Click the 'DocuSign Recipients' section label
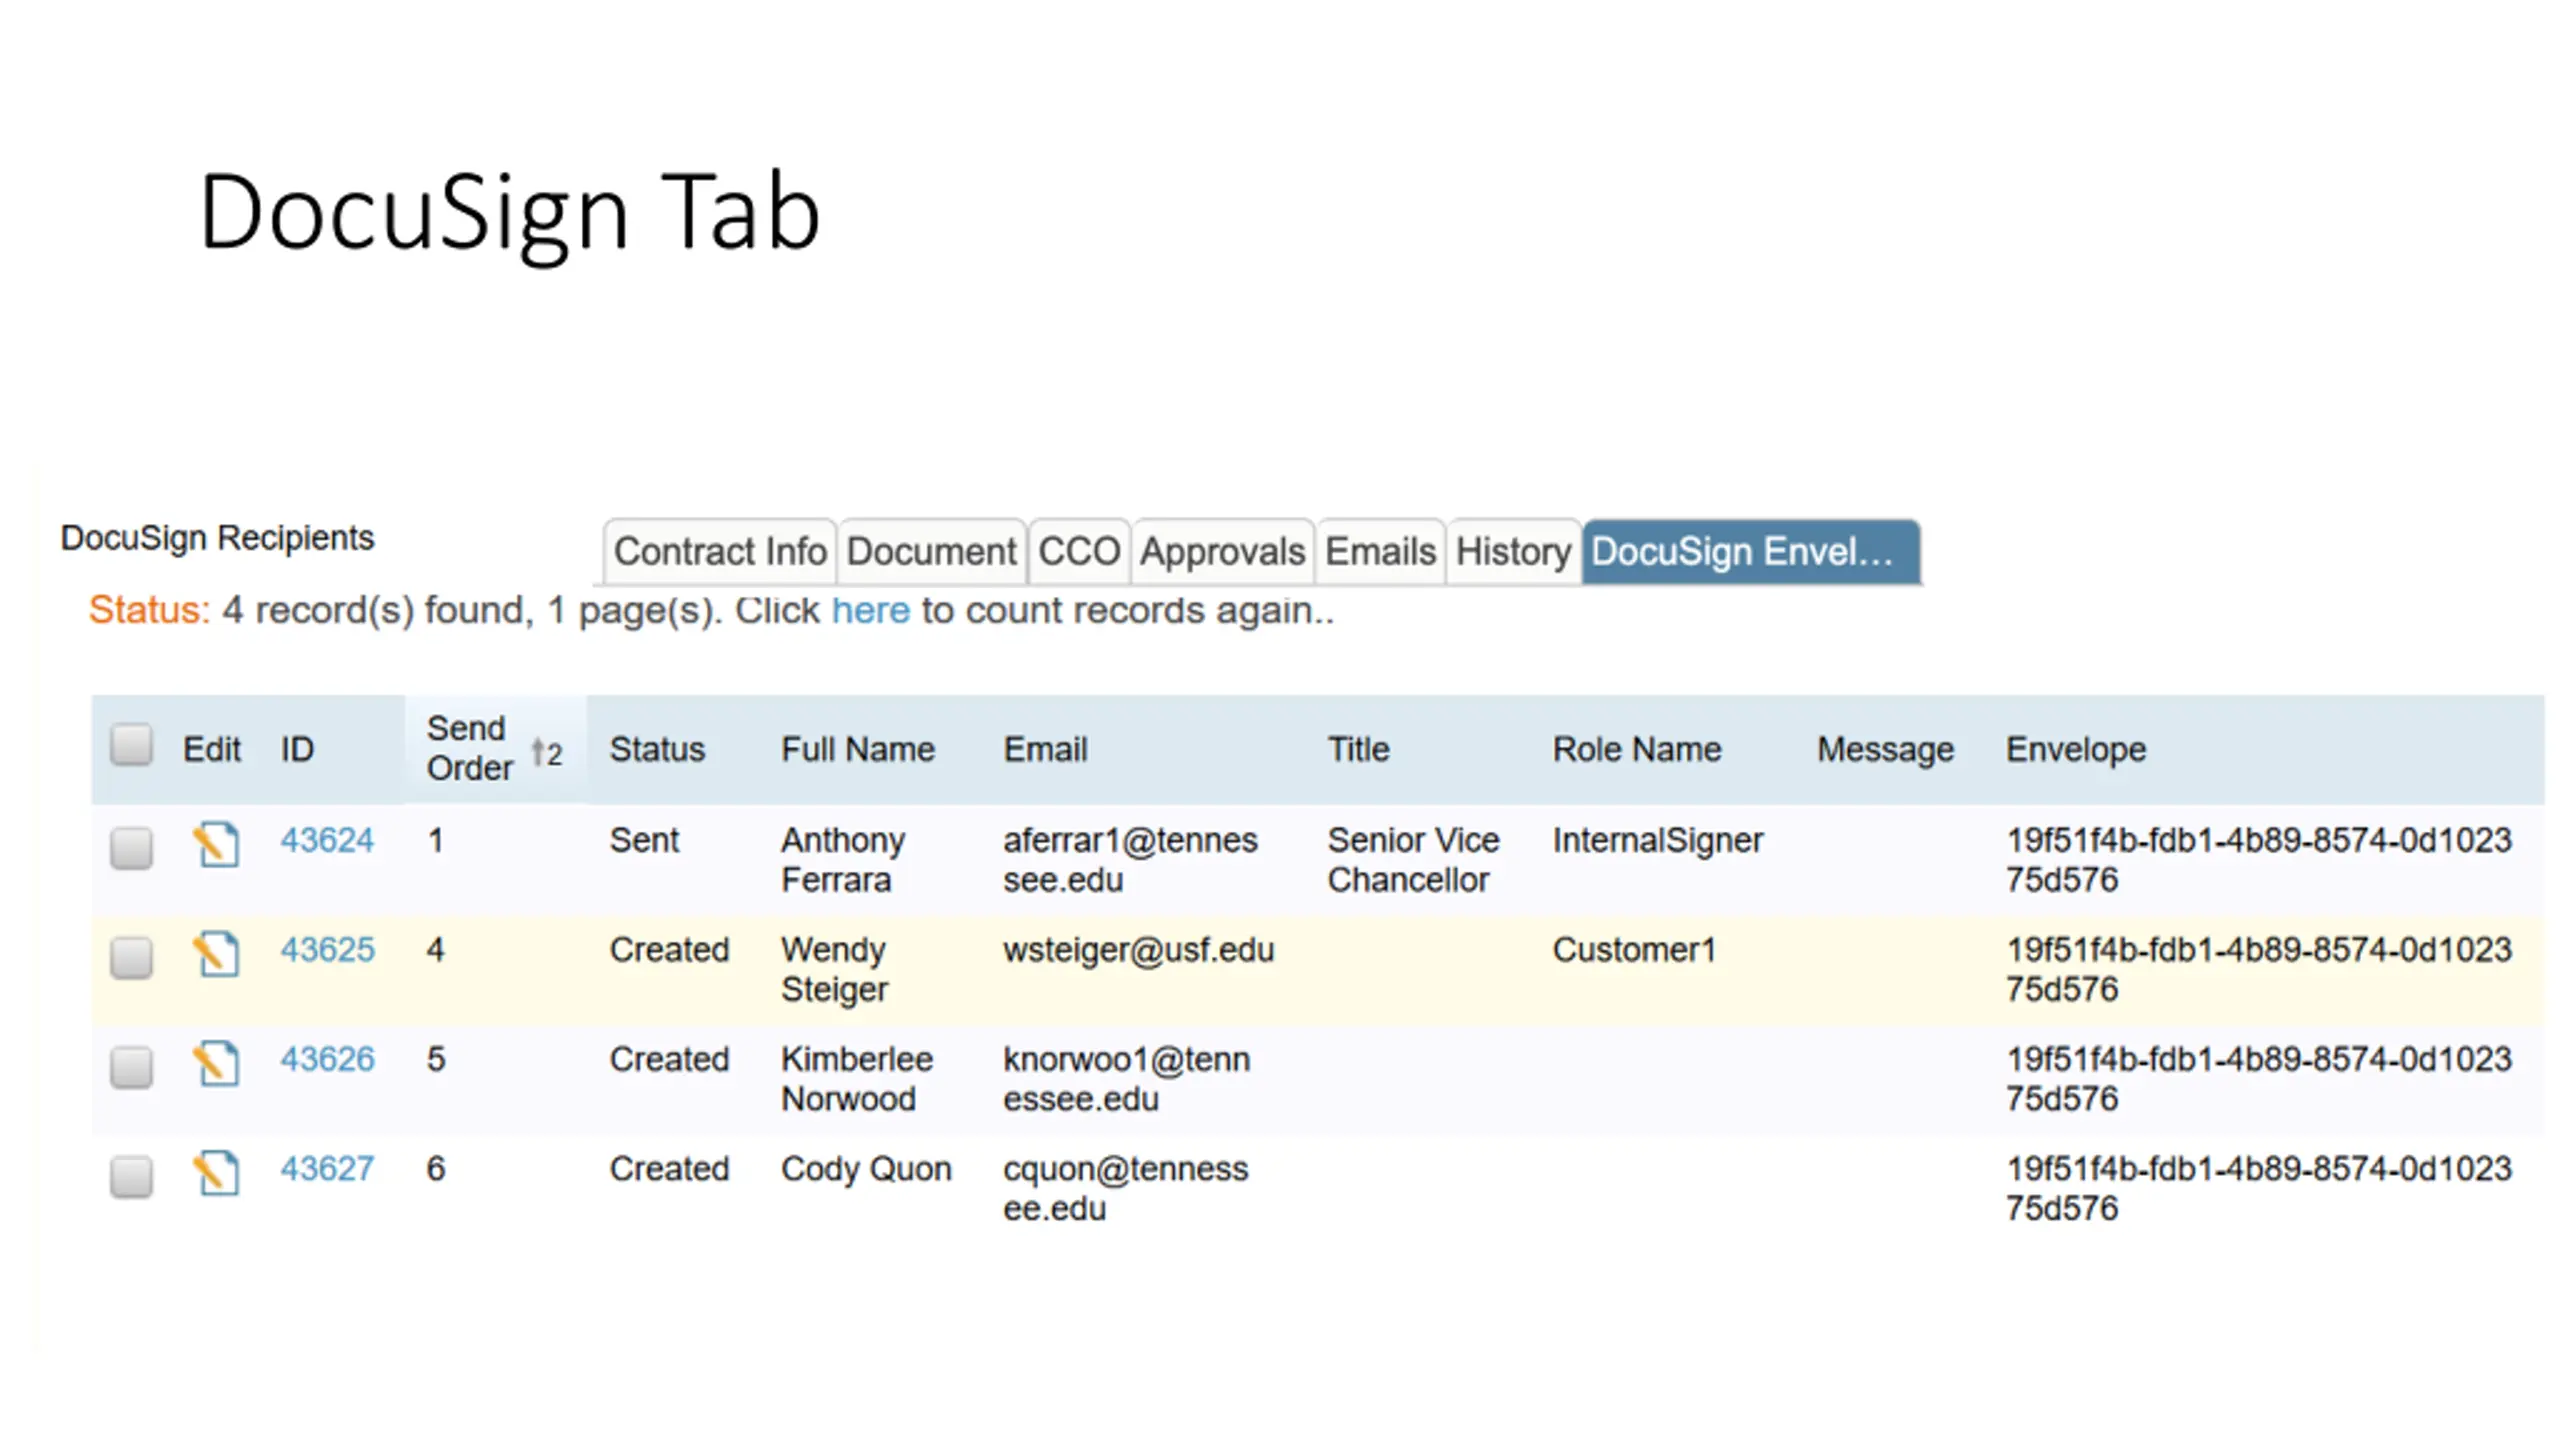 pos(217,538)
